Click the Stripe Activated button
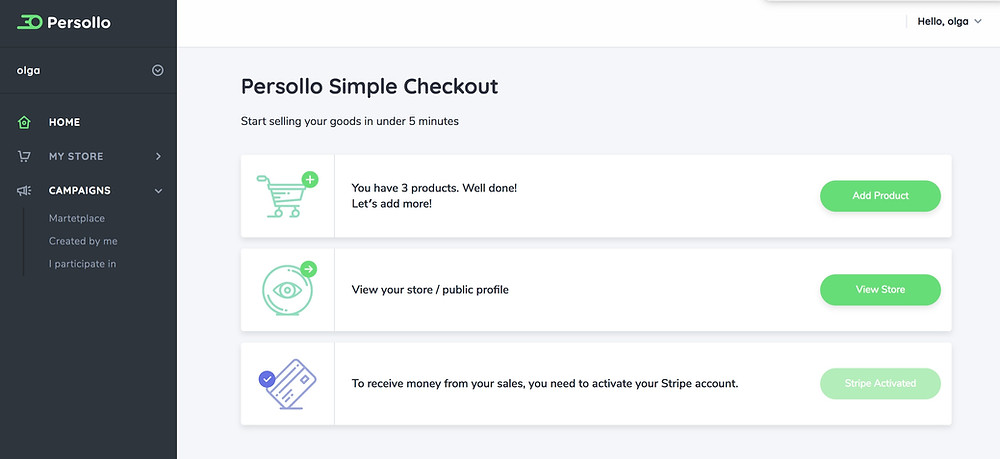Viewport: 1000px width, 459px height. coord(880,384)
